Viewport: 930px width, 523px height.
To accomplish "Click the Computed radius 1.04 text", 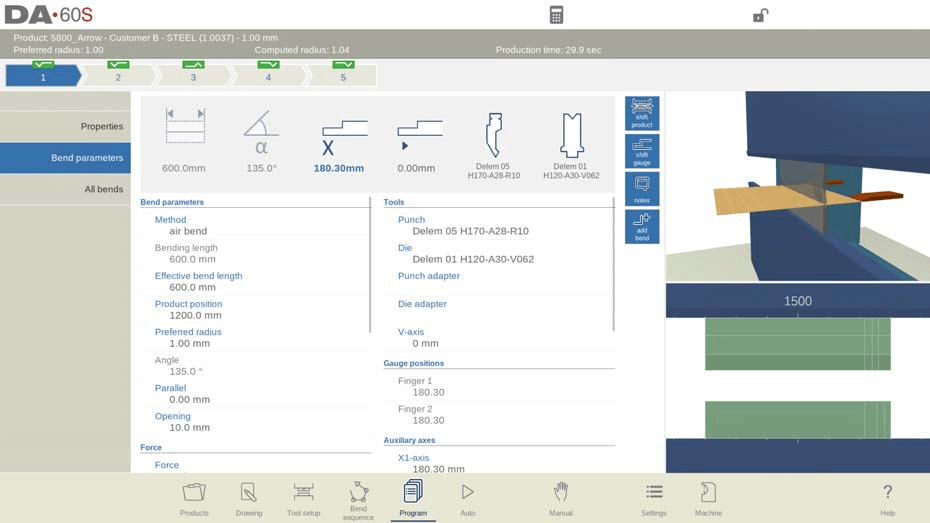I will point(302,50).
